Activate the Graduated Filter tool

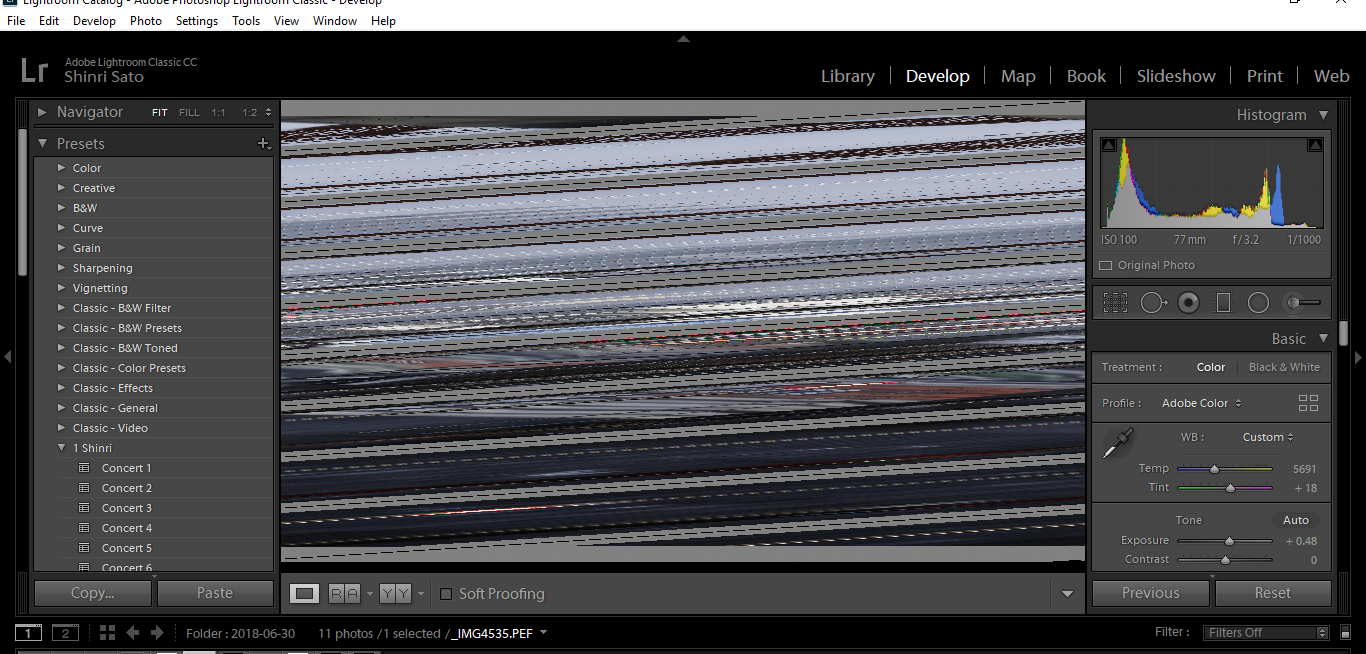pos(1222,302)
